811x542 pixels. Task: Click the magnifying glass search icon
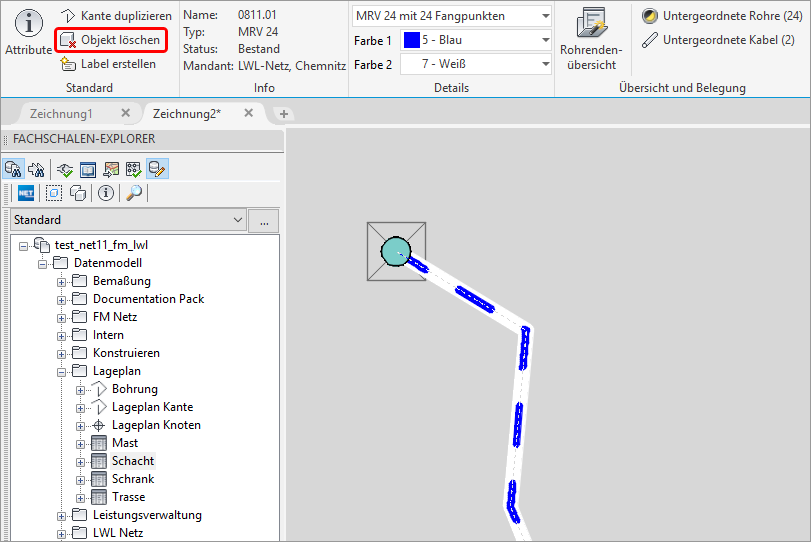(x=133, y=193)
